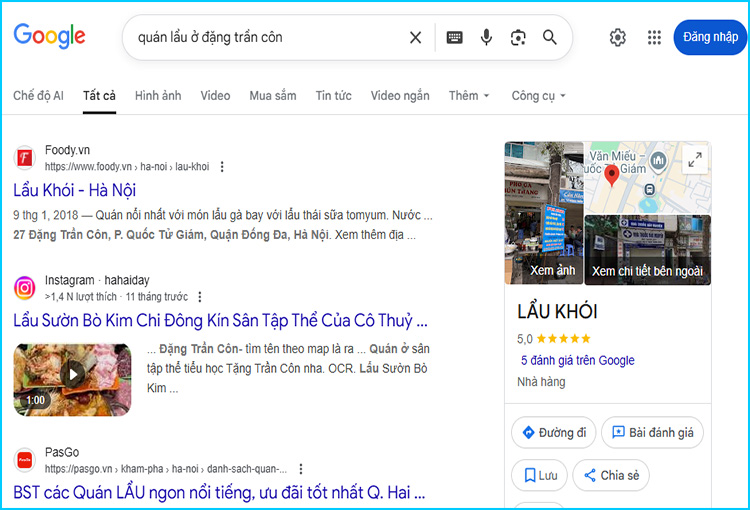Switch to Chế độ AI tab
This screenshot has width=750, height=510.
click(x=38, y=96)
